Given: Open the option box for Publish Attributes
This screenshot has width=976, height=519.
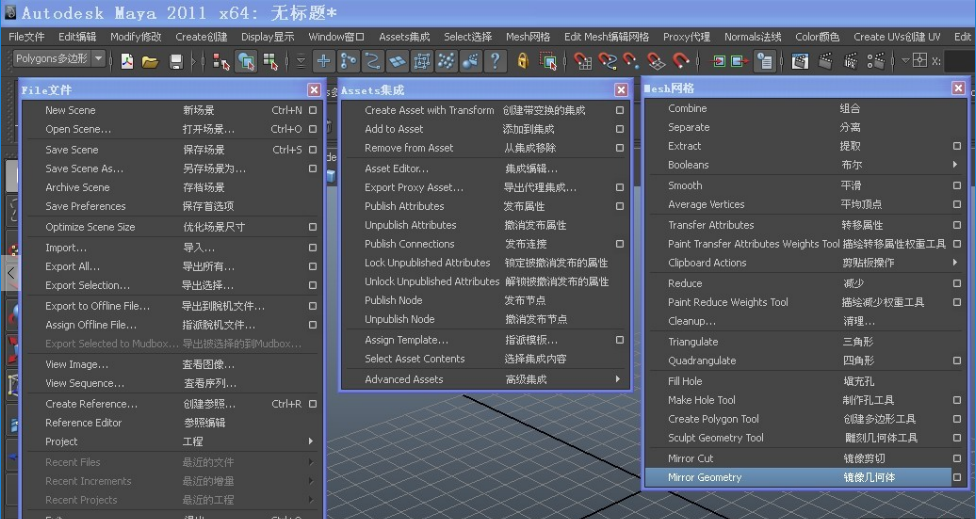Looking at the screenshot, I should click(619, 206).
